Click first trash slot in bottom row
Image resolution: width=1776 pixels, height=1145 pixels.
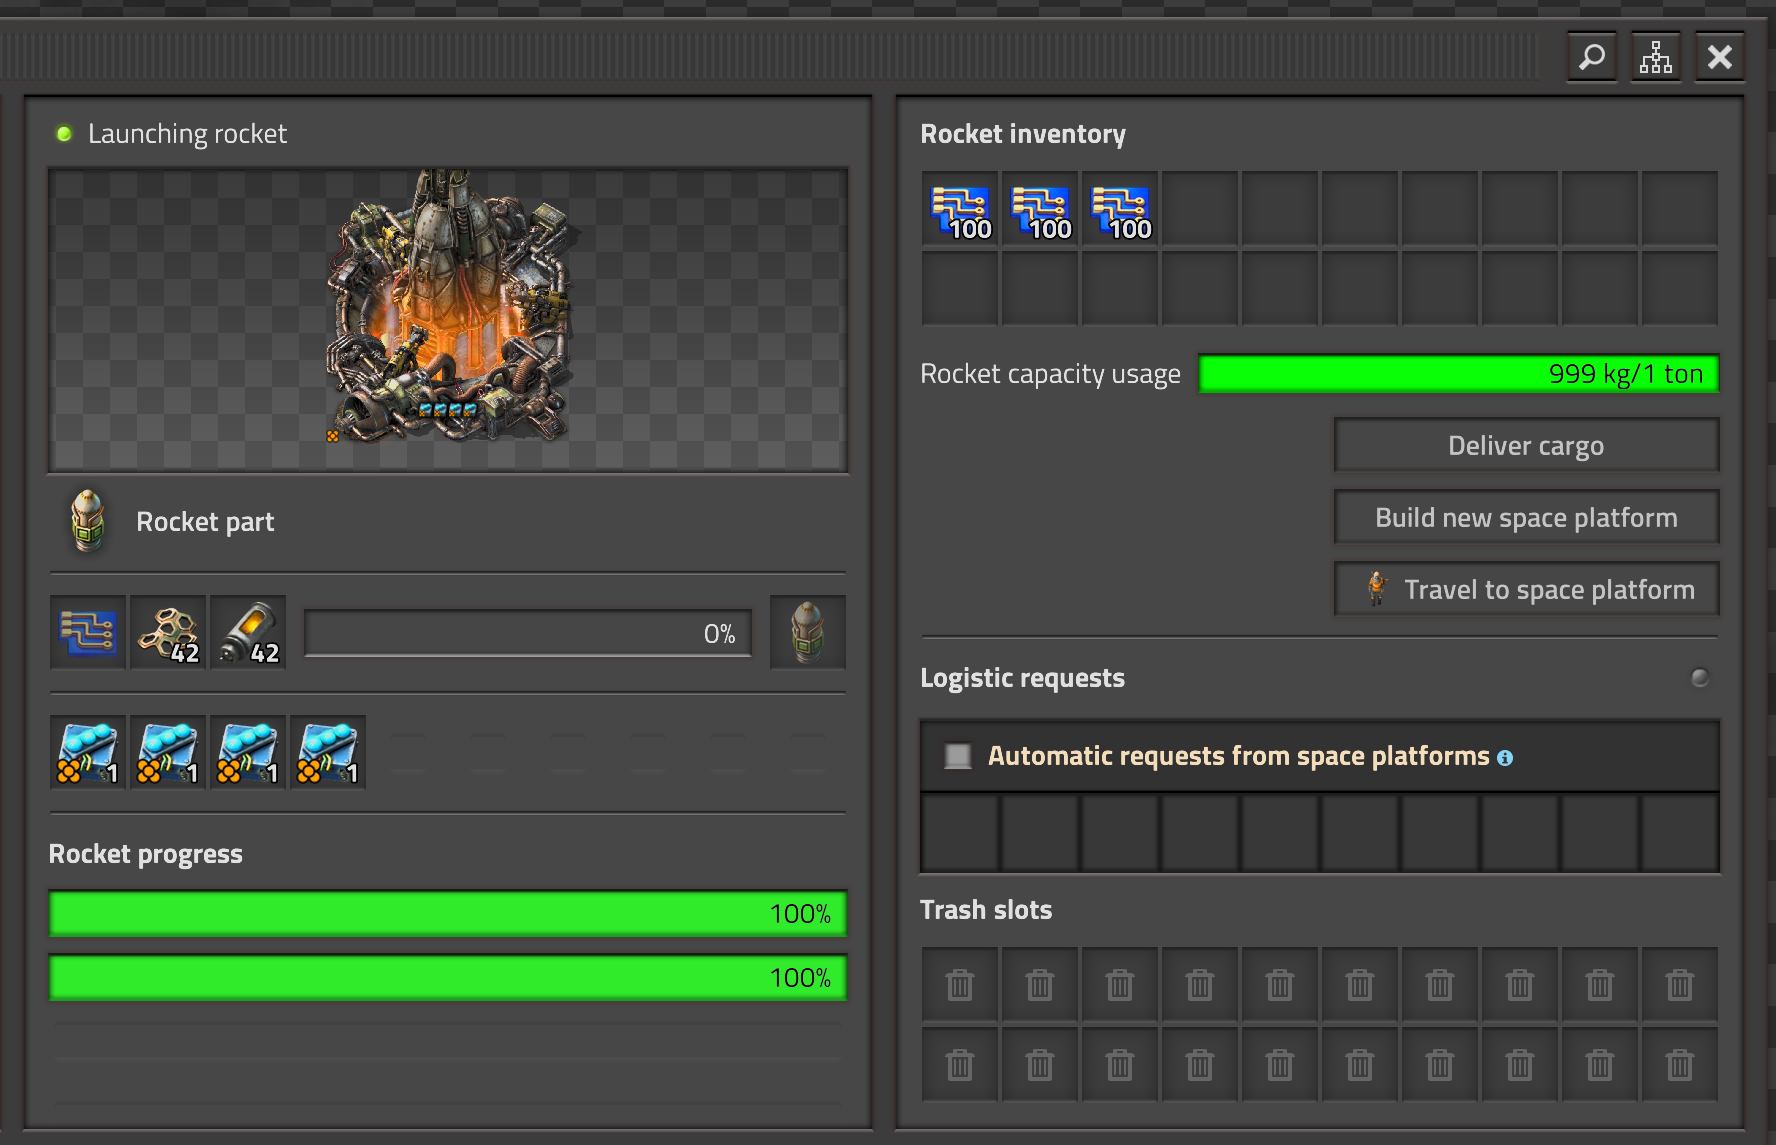click(960, 1065)
